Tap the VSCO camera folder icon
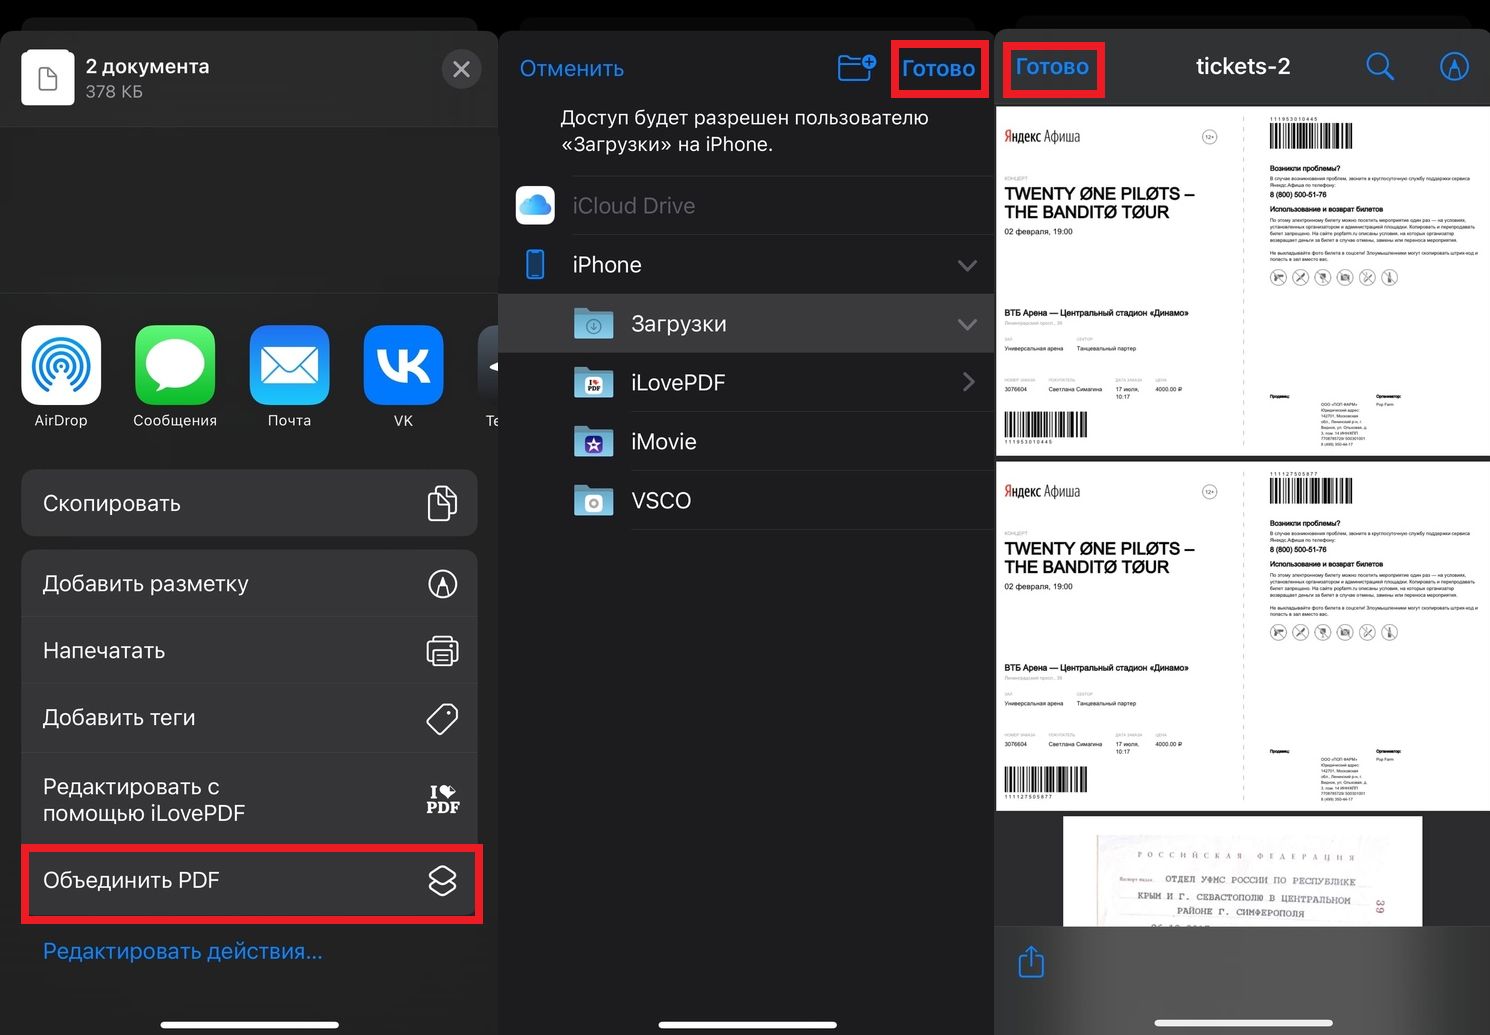Screen dimensions: 1490x1035 (594, 500)
